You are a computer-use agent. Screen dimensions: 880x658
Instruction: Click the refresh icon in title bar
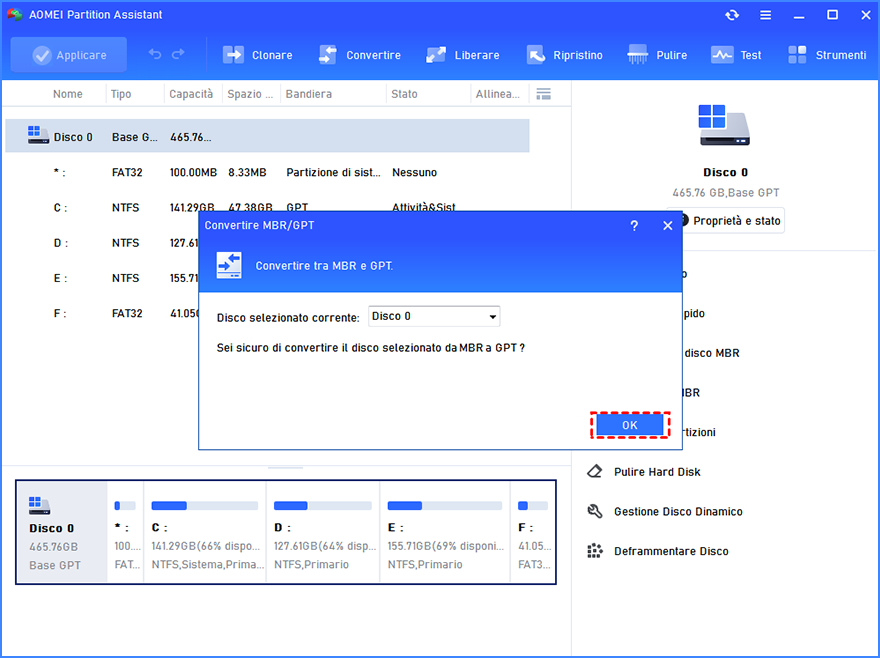click(732, 15)
